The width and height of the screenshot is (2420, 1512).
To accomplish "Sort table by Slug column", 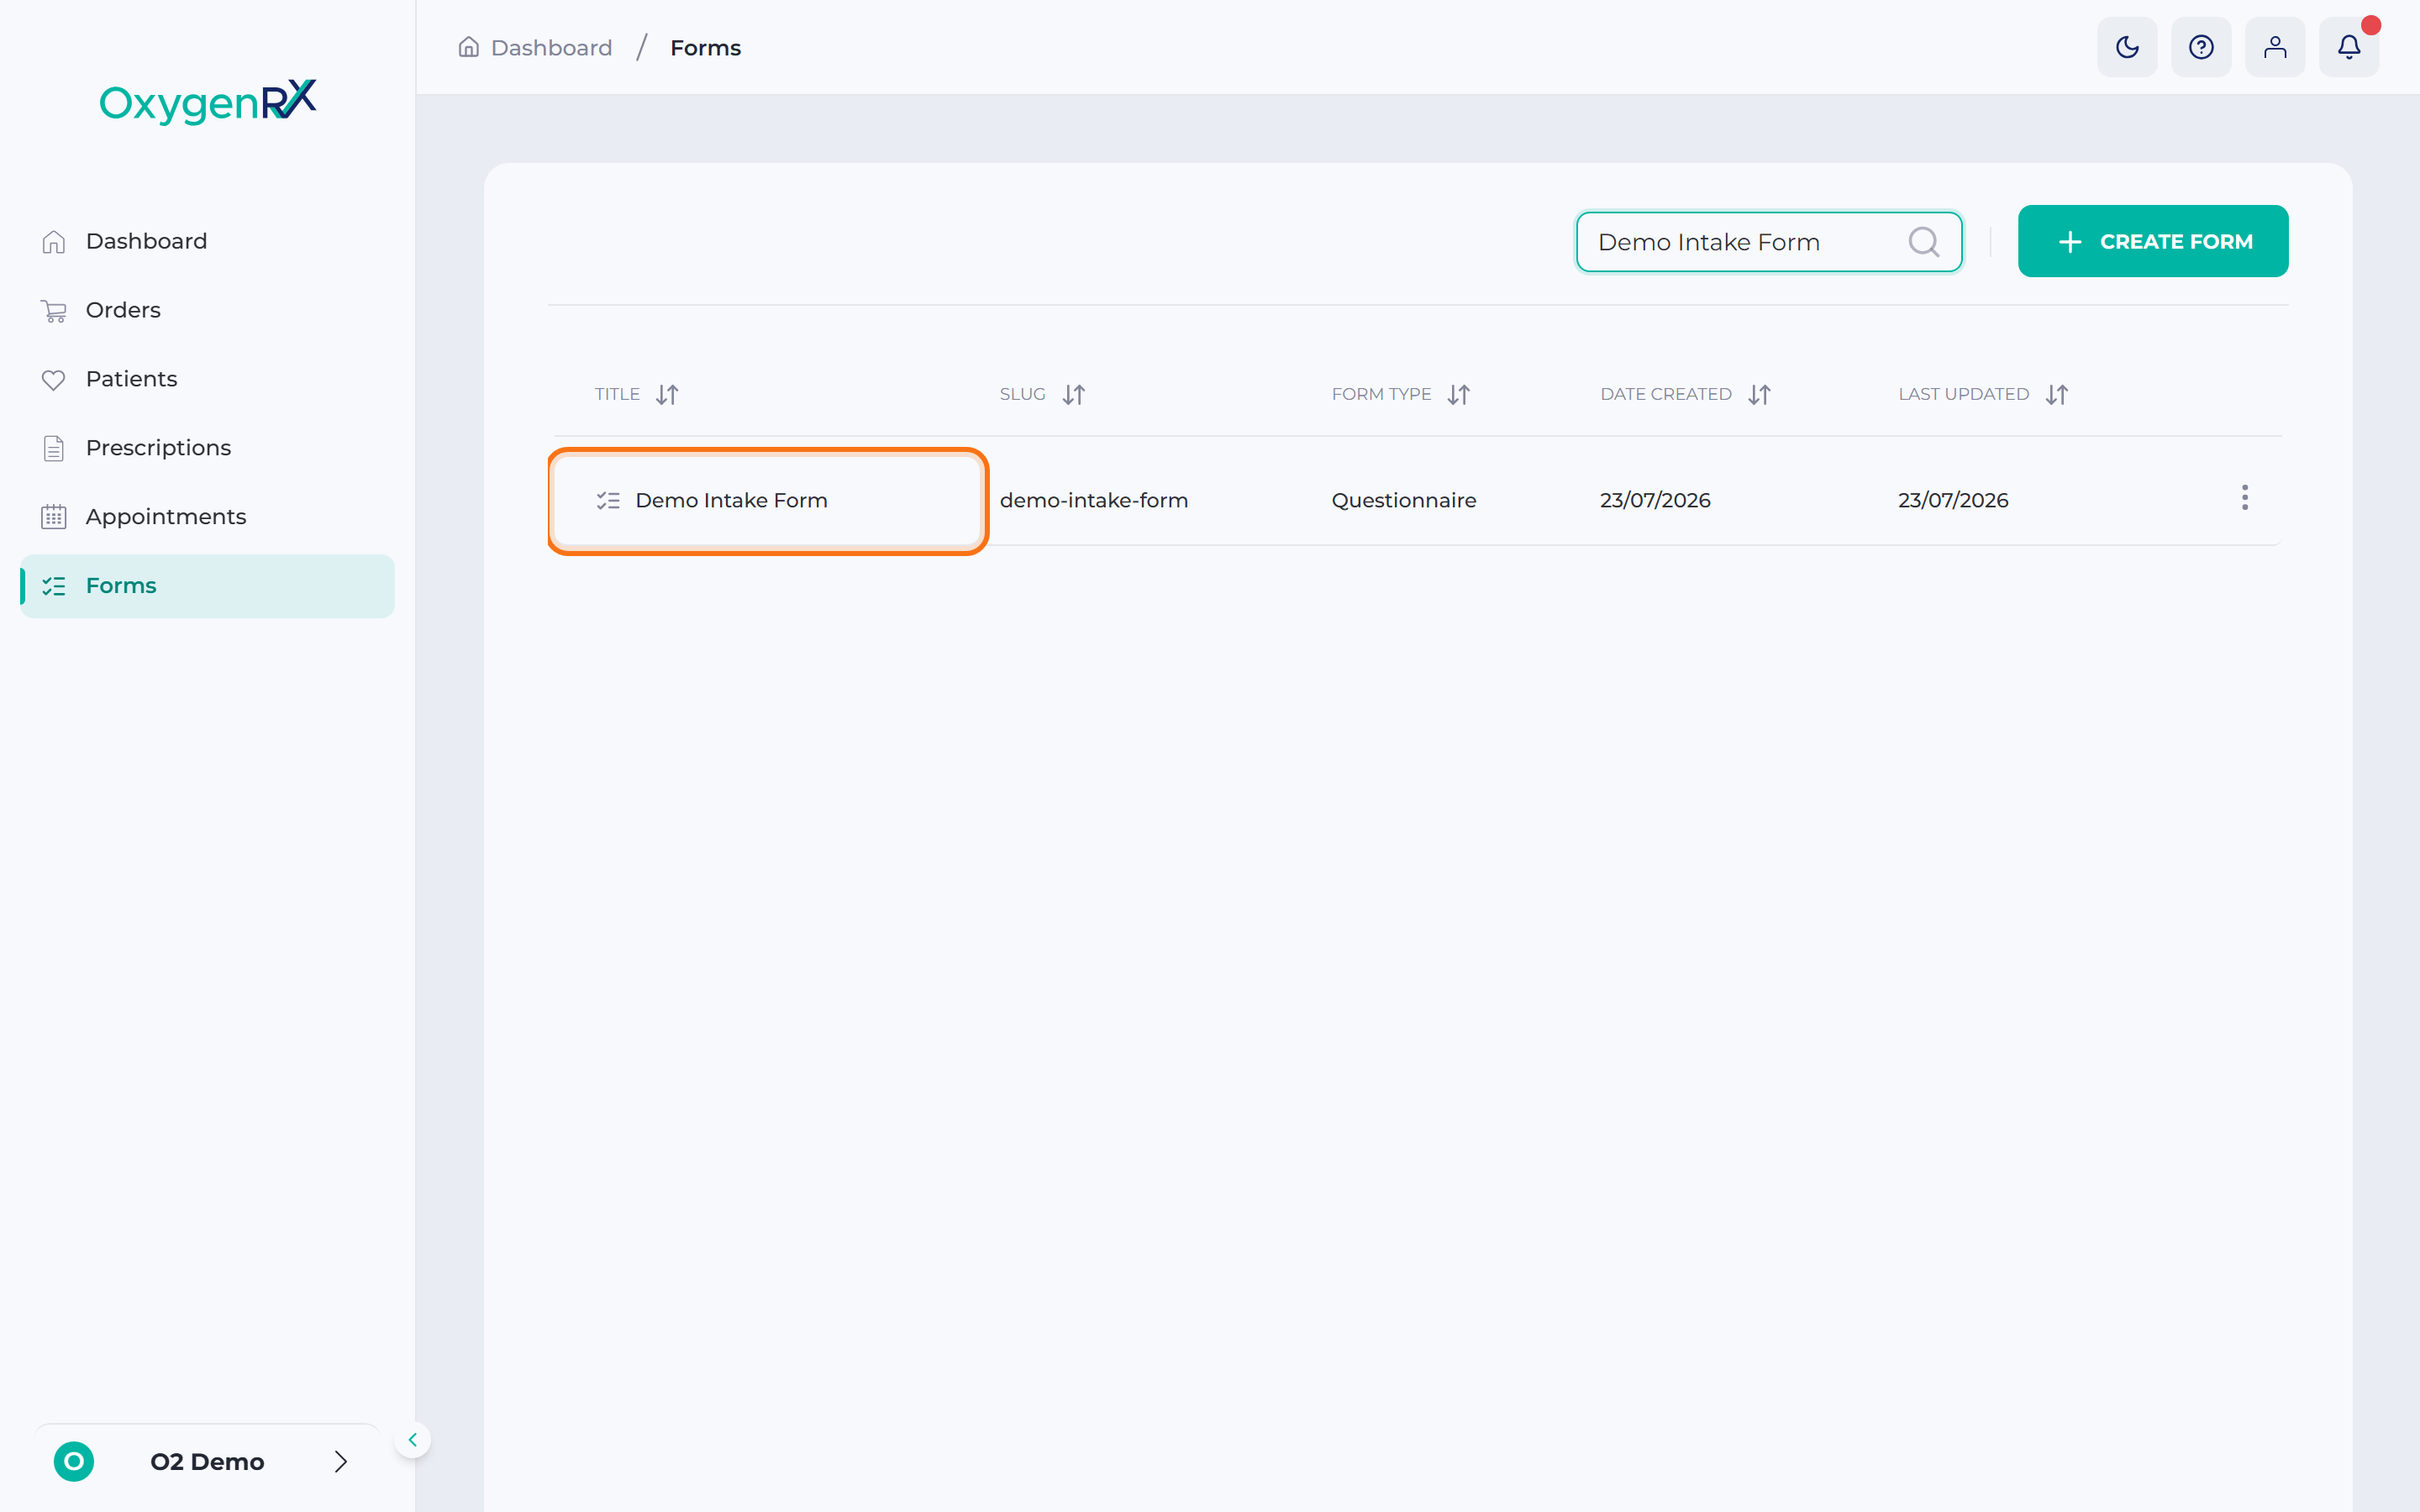I will [1073, 394].
